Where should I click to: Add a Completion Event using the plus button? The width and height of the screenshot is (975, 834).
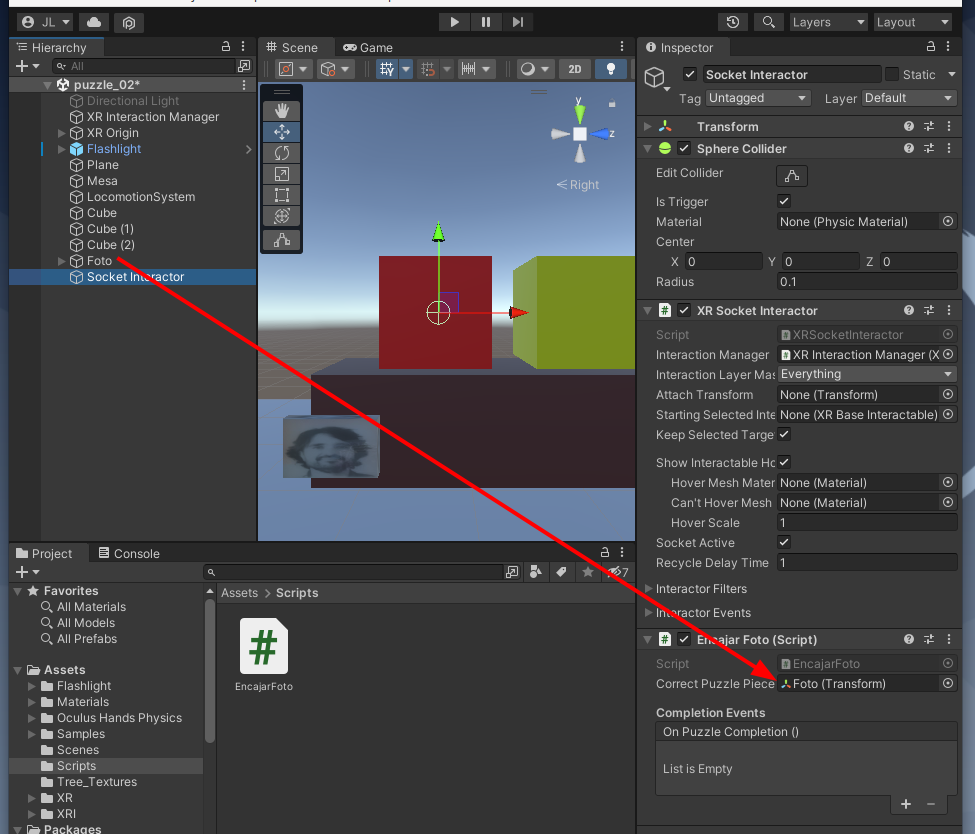coord(906,804)
